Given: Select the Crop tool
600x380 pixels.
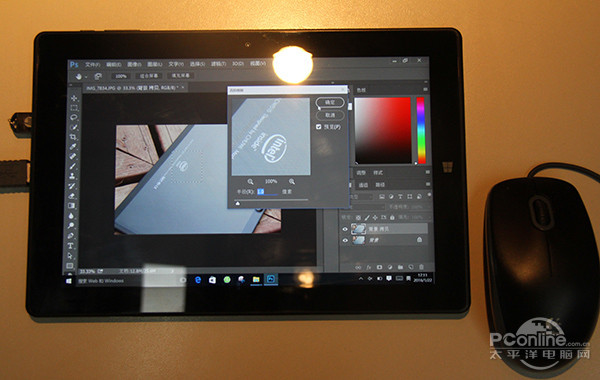Looking at the screenshot, I should [73, 137].
